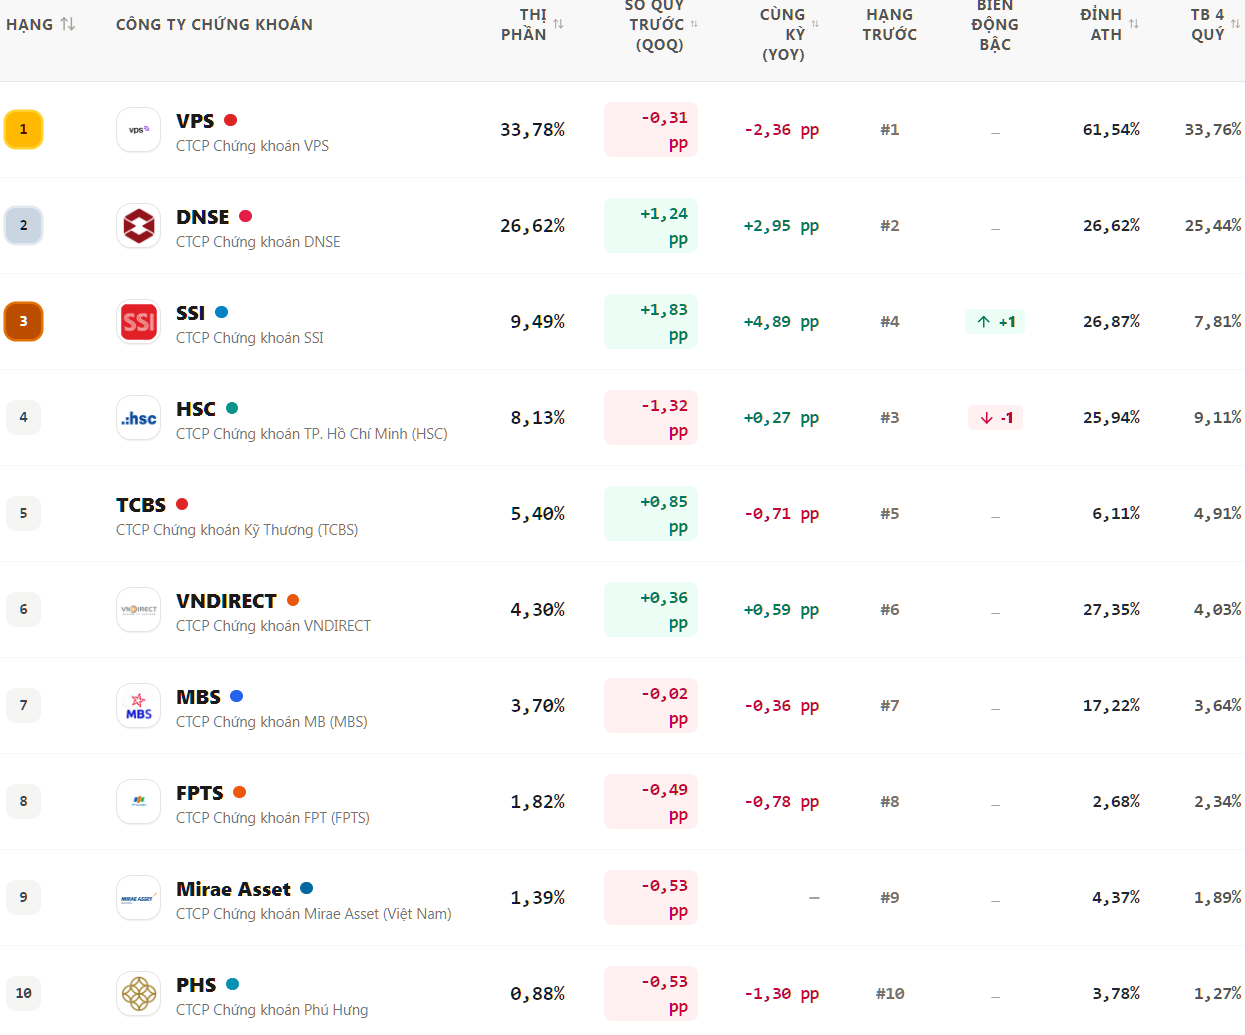1245x1035 pixels.
Task: Sort by SO QUÝ TRƯỚC (QOQ) column
Action: pyautogui.click(x=662, y=24)
